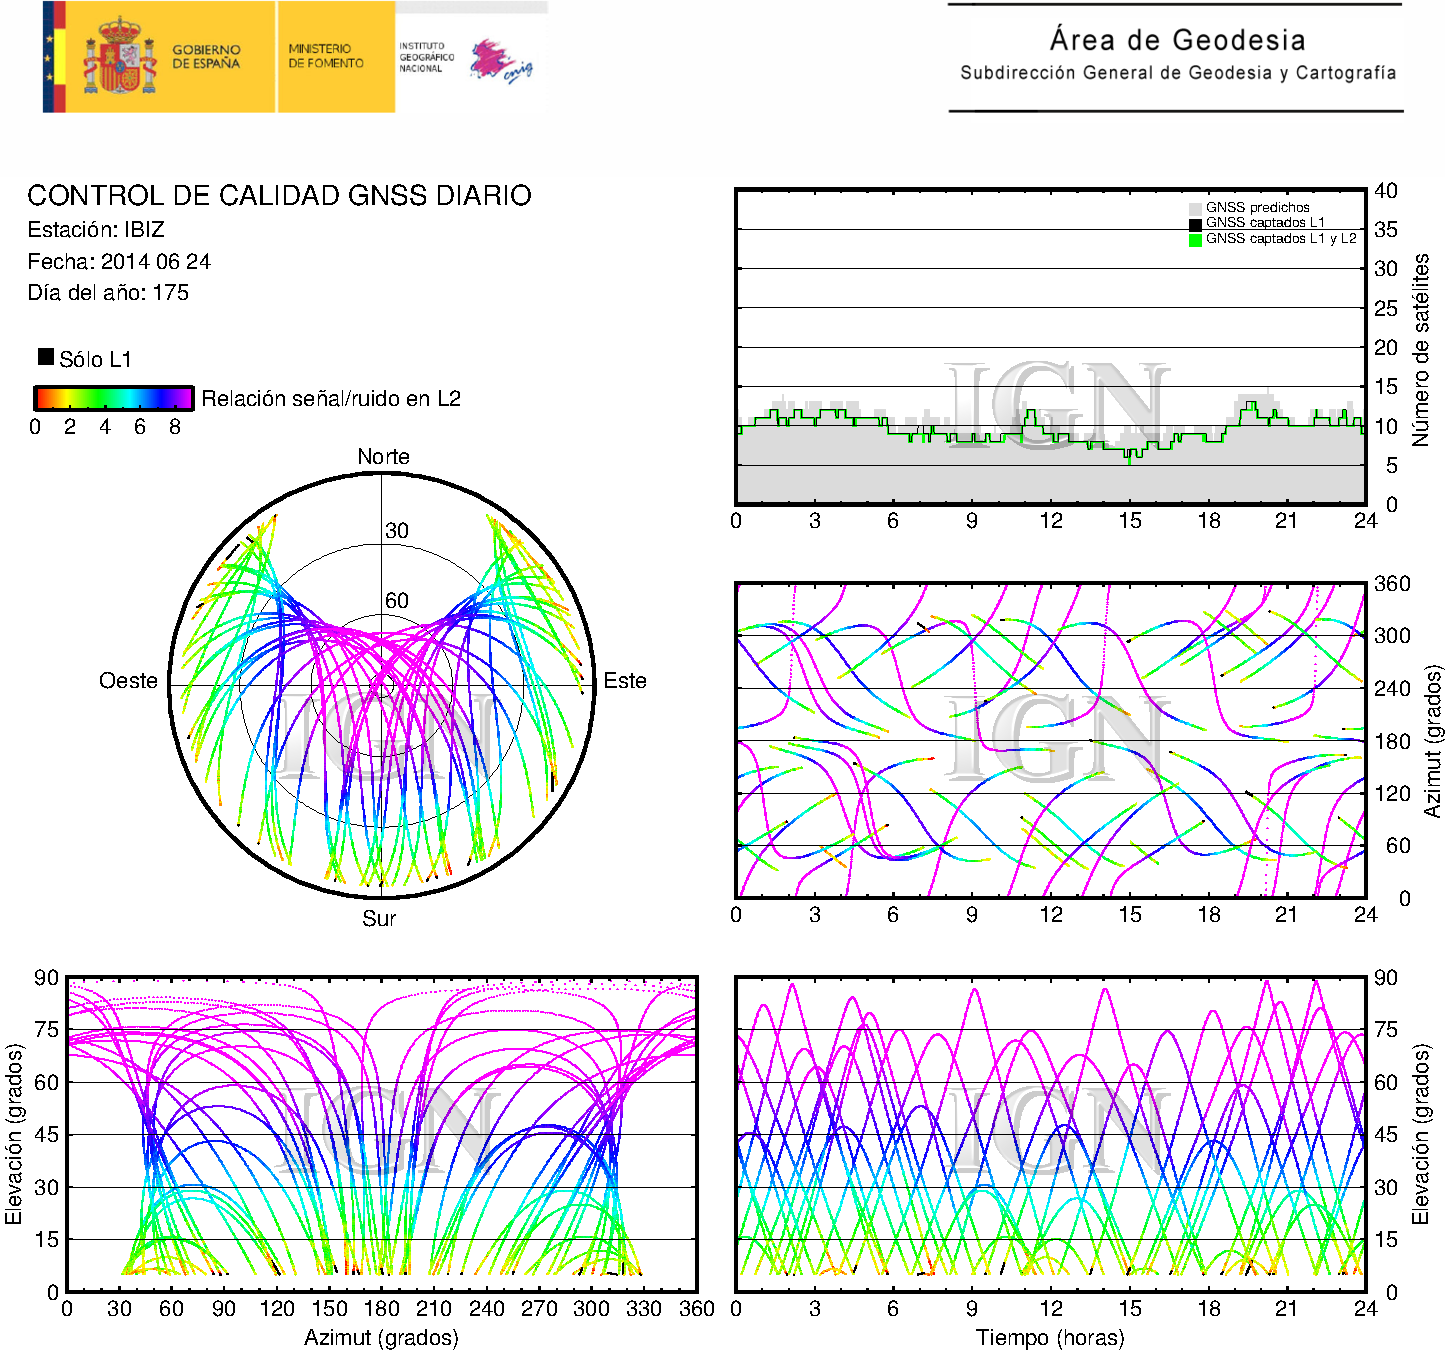Click the 'Área de Geodesia' heading
1445x1350 pixels.
point(1177,40)
